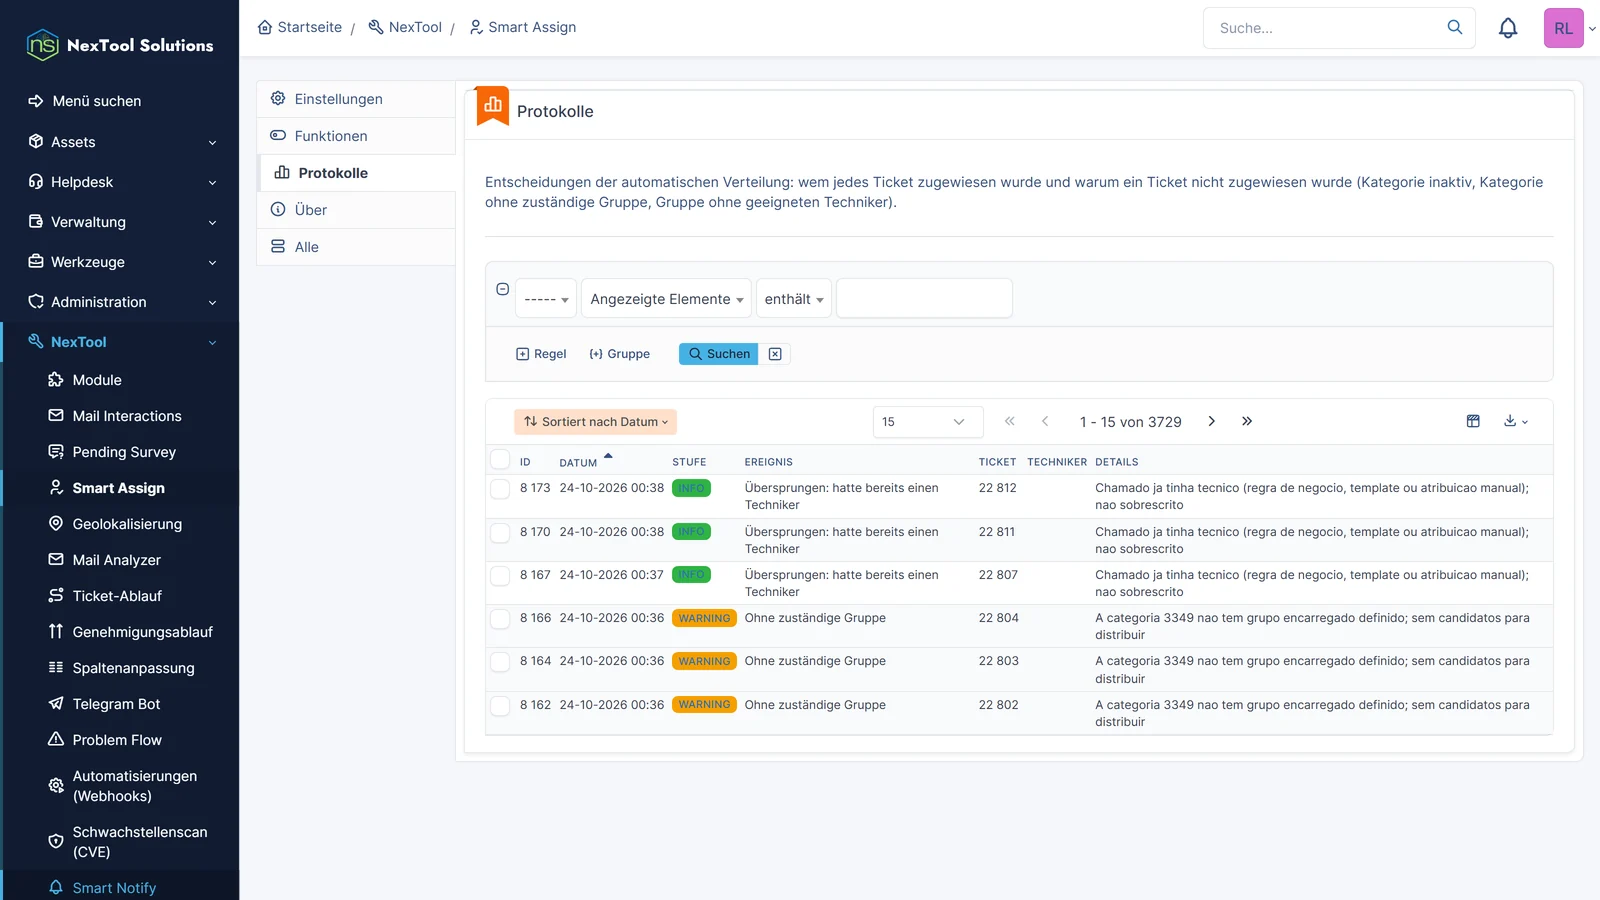The width and height of the screenshot is (1600, 900).
Task: Go to previous page of results
Action: pos(1045,421)
